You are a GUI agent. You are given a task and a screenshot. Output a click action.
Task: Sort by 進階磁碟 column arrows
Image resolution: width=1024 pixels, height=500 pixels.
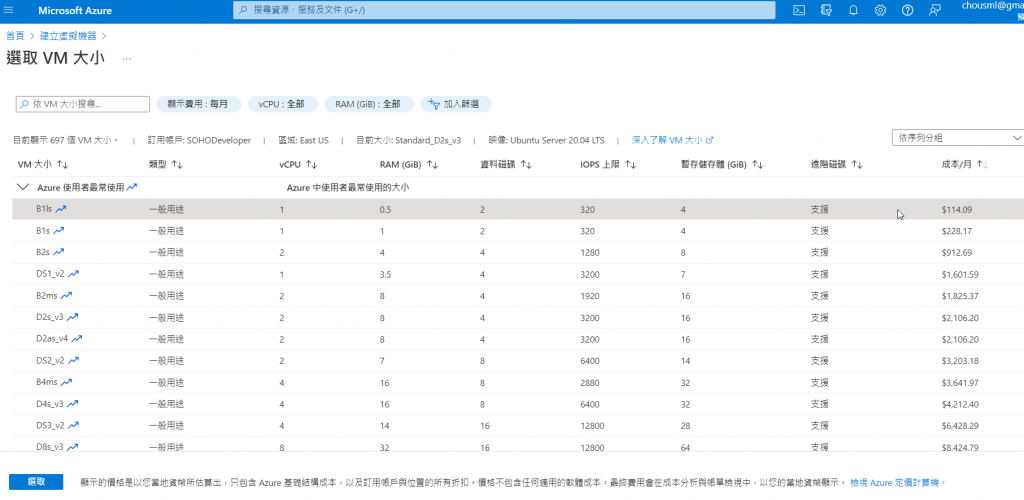click(x=857, y=165)
